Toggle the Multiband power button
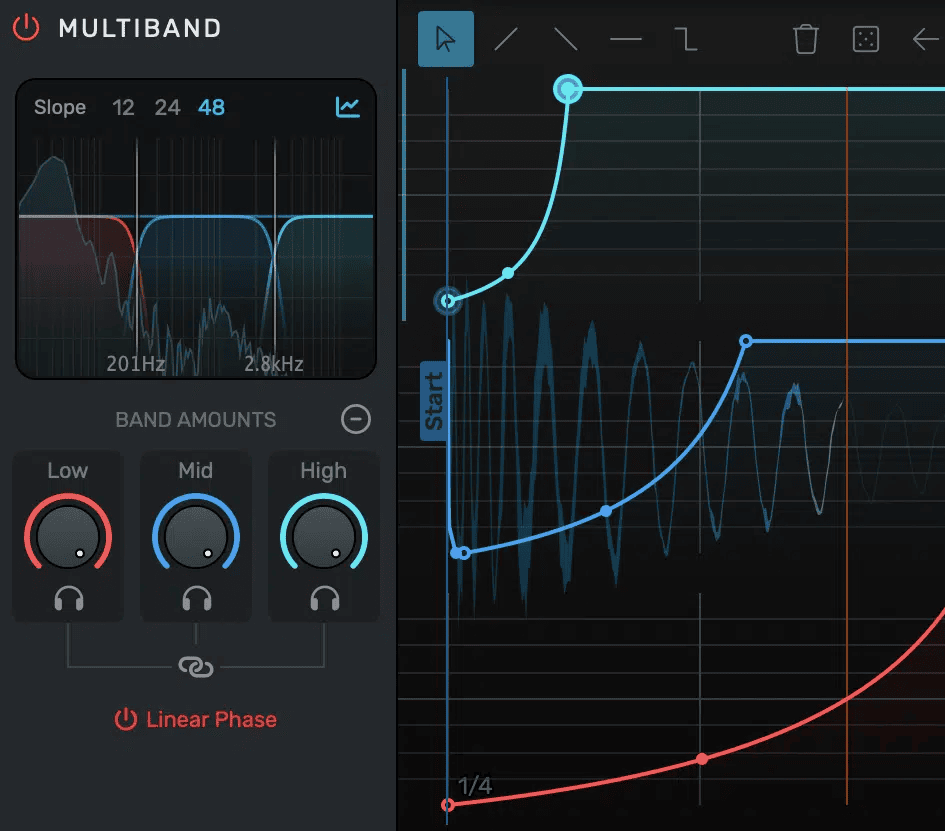The height and width of the screenshot is (831, 945). click(26, 28)
